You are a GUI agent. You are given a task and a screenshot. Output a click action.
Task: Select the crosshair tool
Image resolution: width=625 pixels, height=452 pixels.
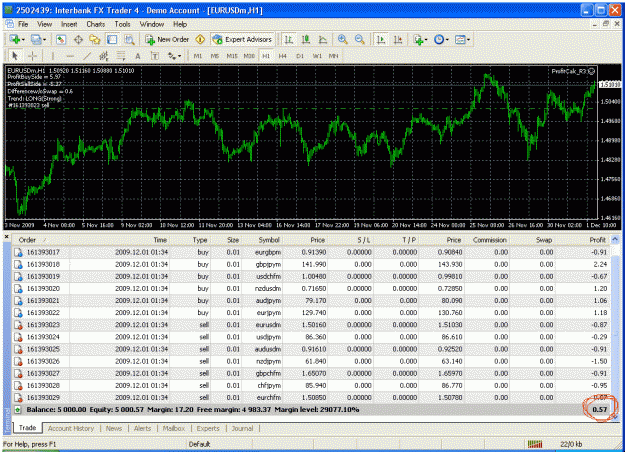pyautogui.click(x=32, y=56)
